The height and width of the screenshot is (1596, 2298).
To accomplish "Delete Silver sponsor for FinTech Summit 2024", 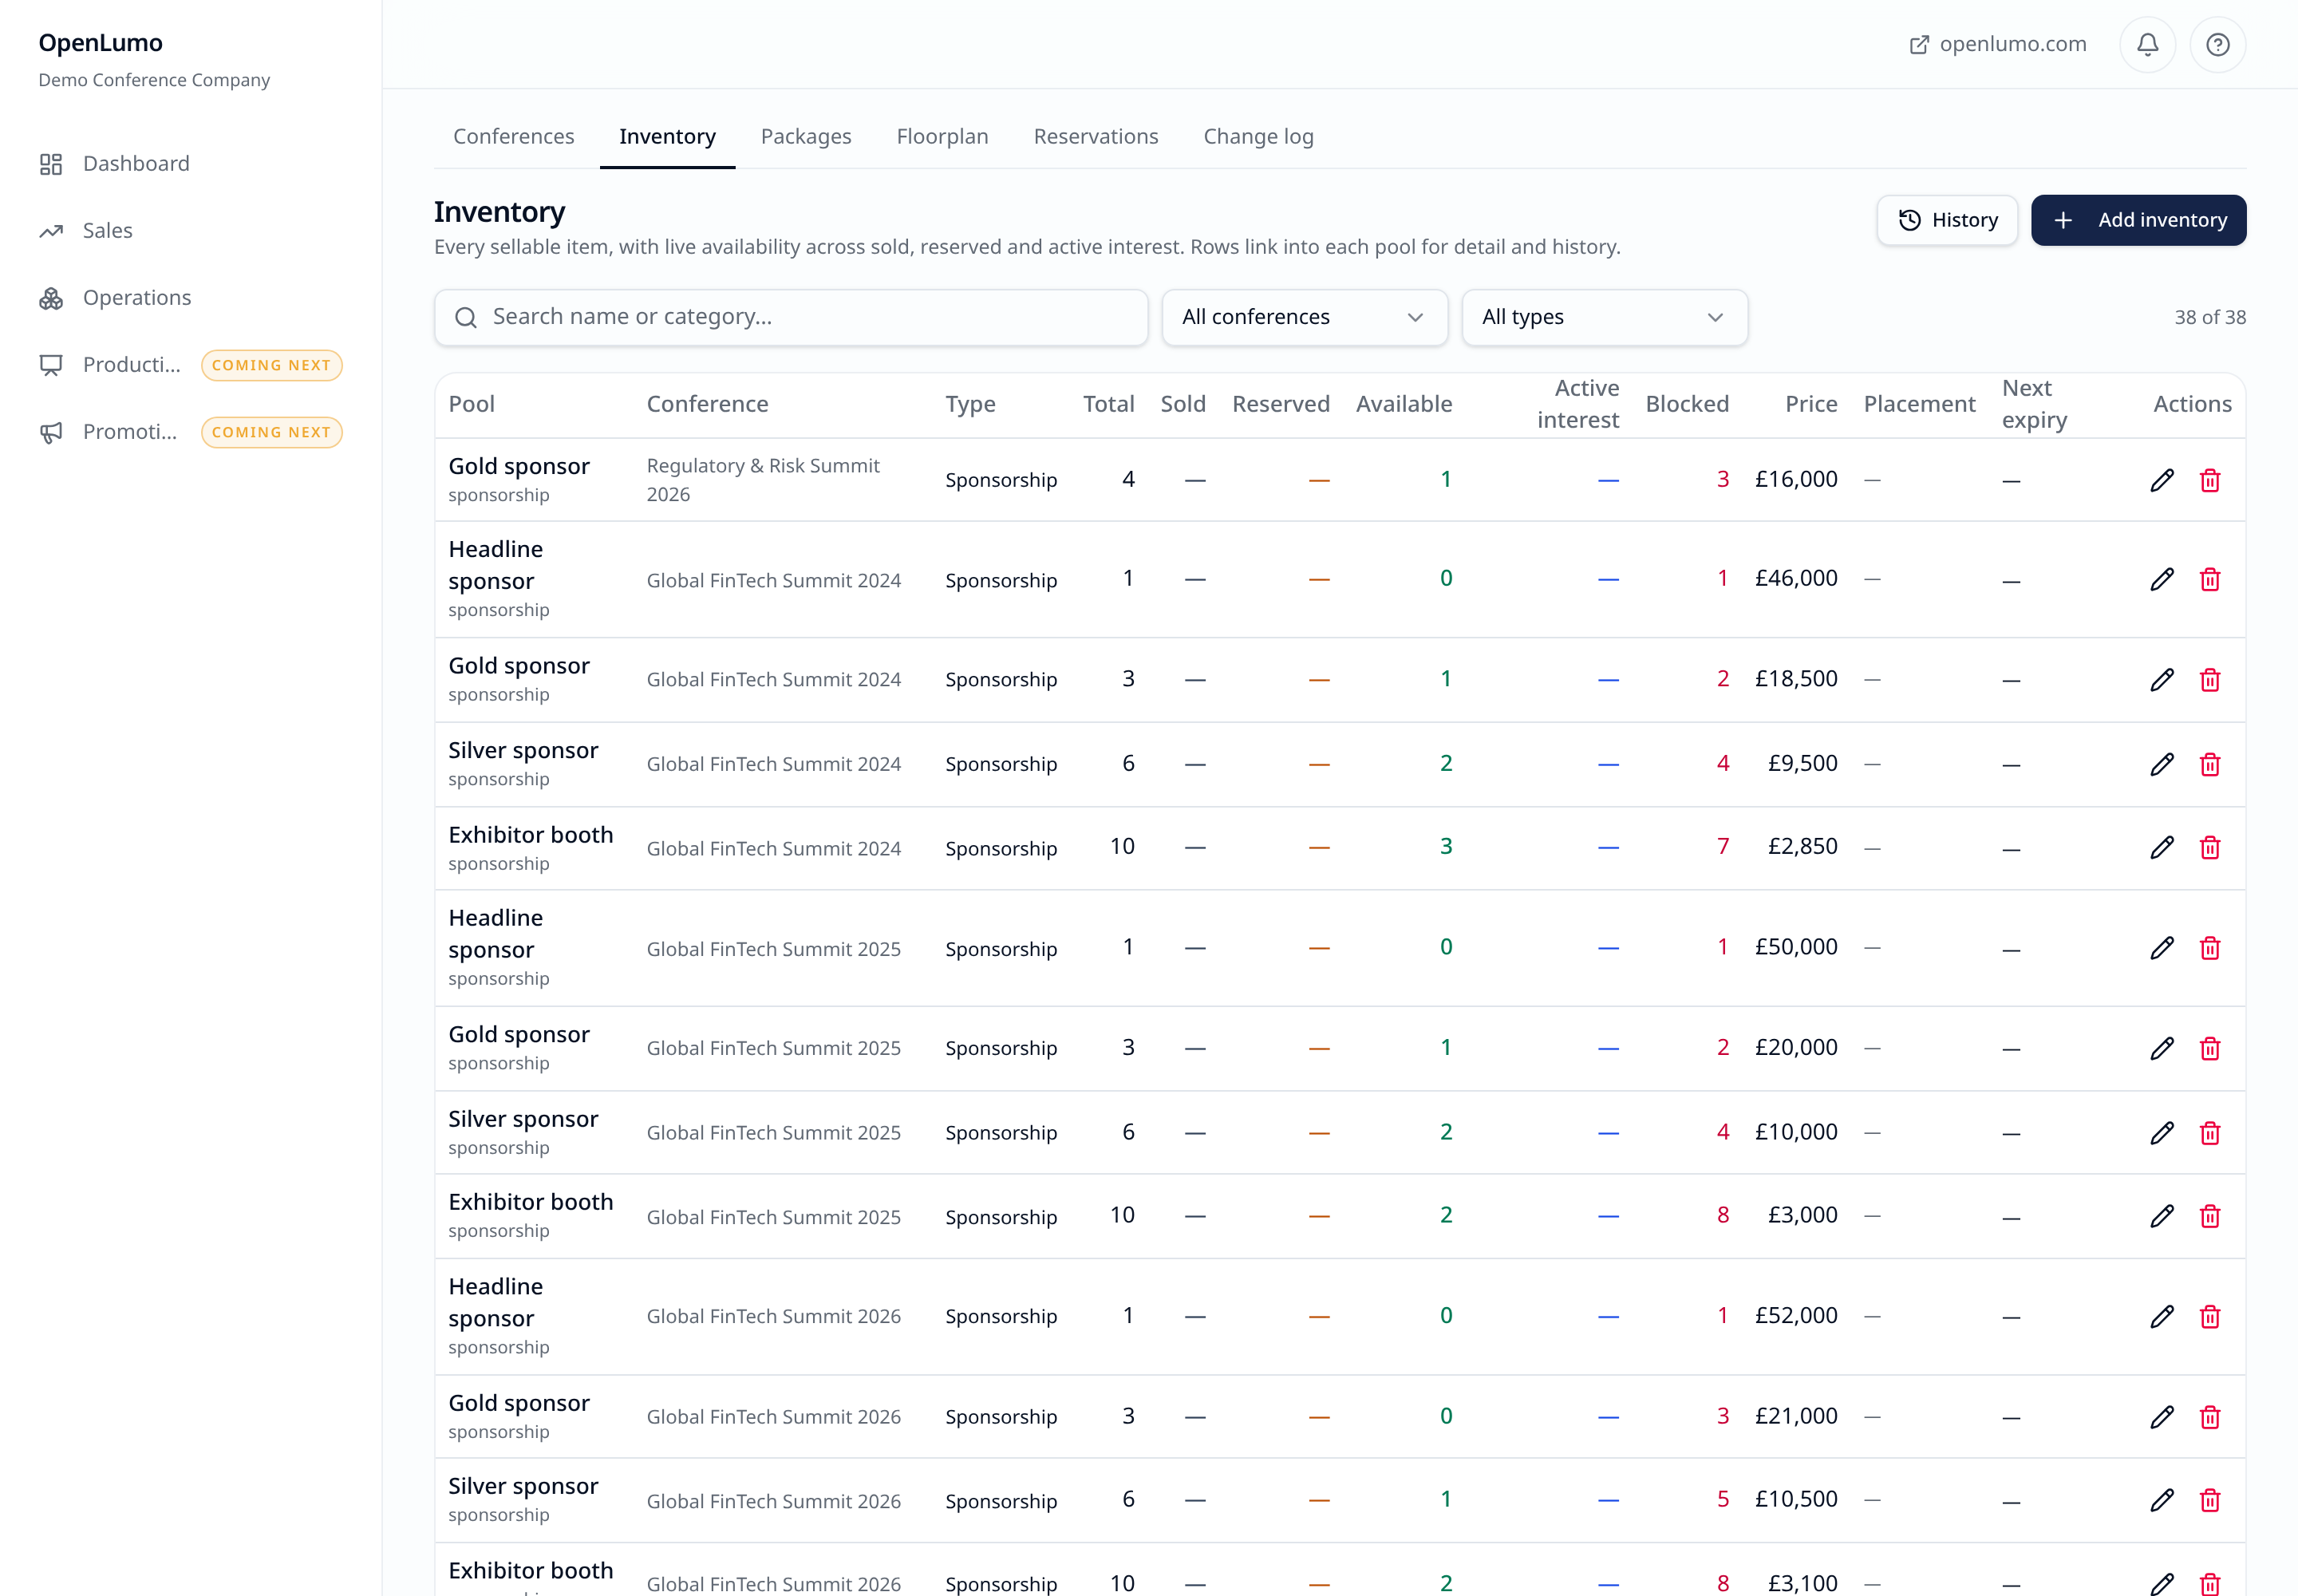I will pos(2210,764).
